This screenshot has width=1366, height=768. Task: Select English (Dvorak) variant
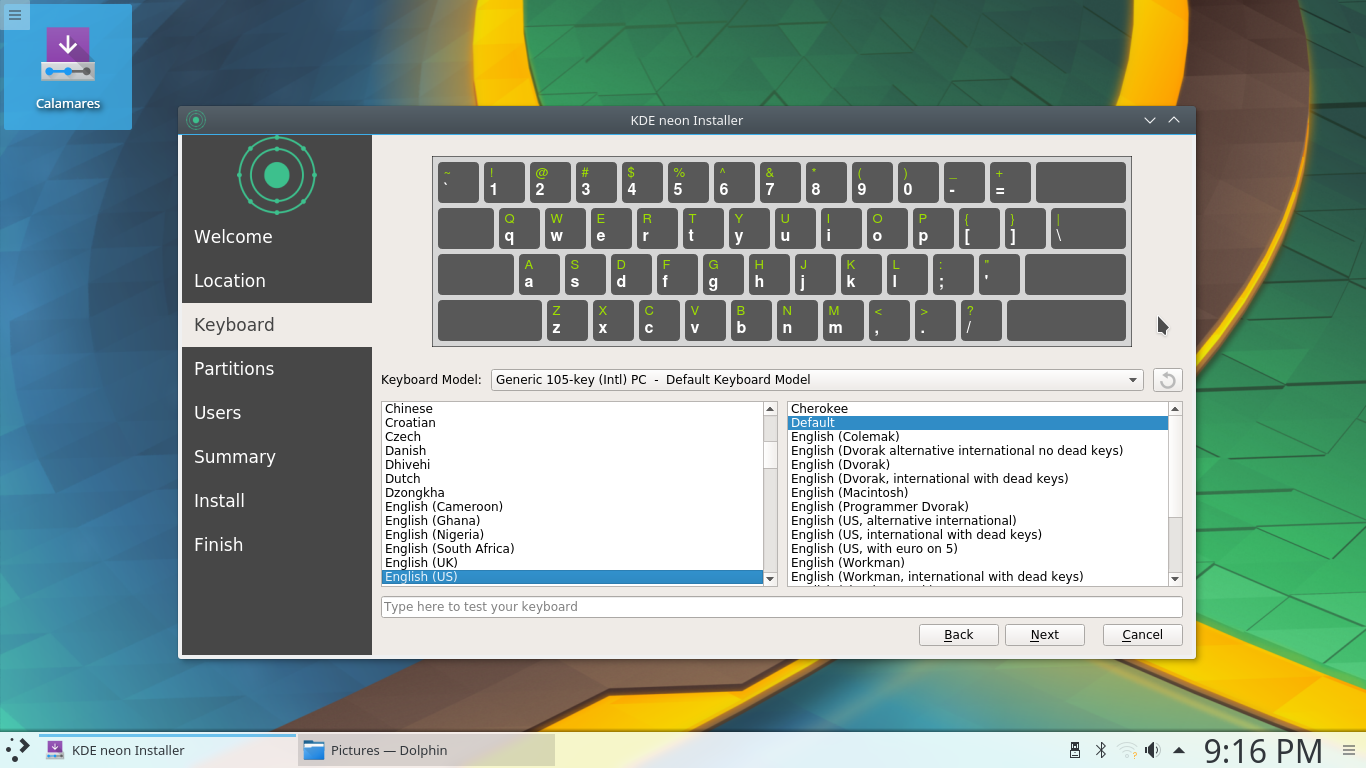978,465
